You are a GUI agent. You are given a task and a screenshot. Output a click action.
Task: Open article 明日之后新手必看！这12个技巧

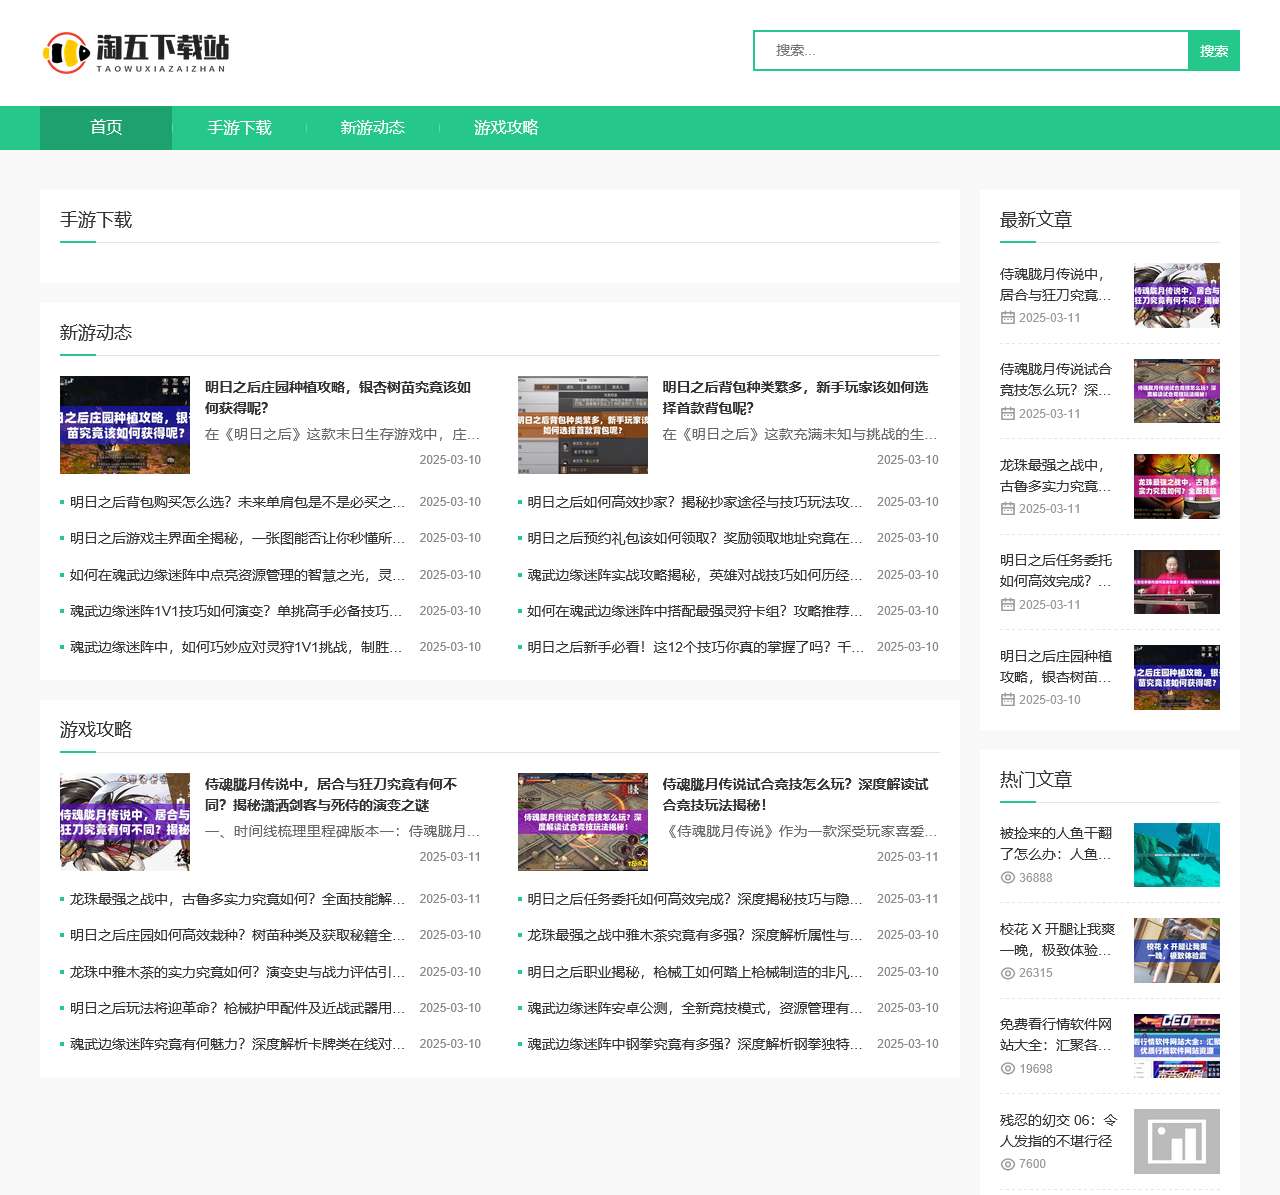point(695,647)
